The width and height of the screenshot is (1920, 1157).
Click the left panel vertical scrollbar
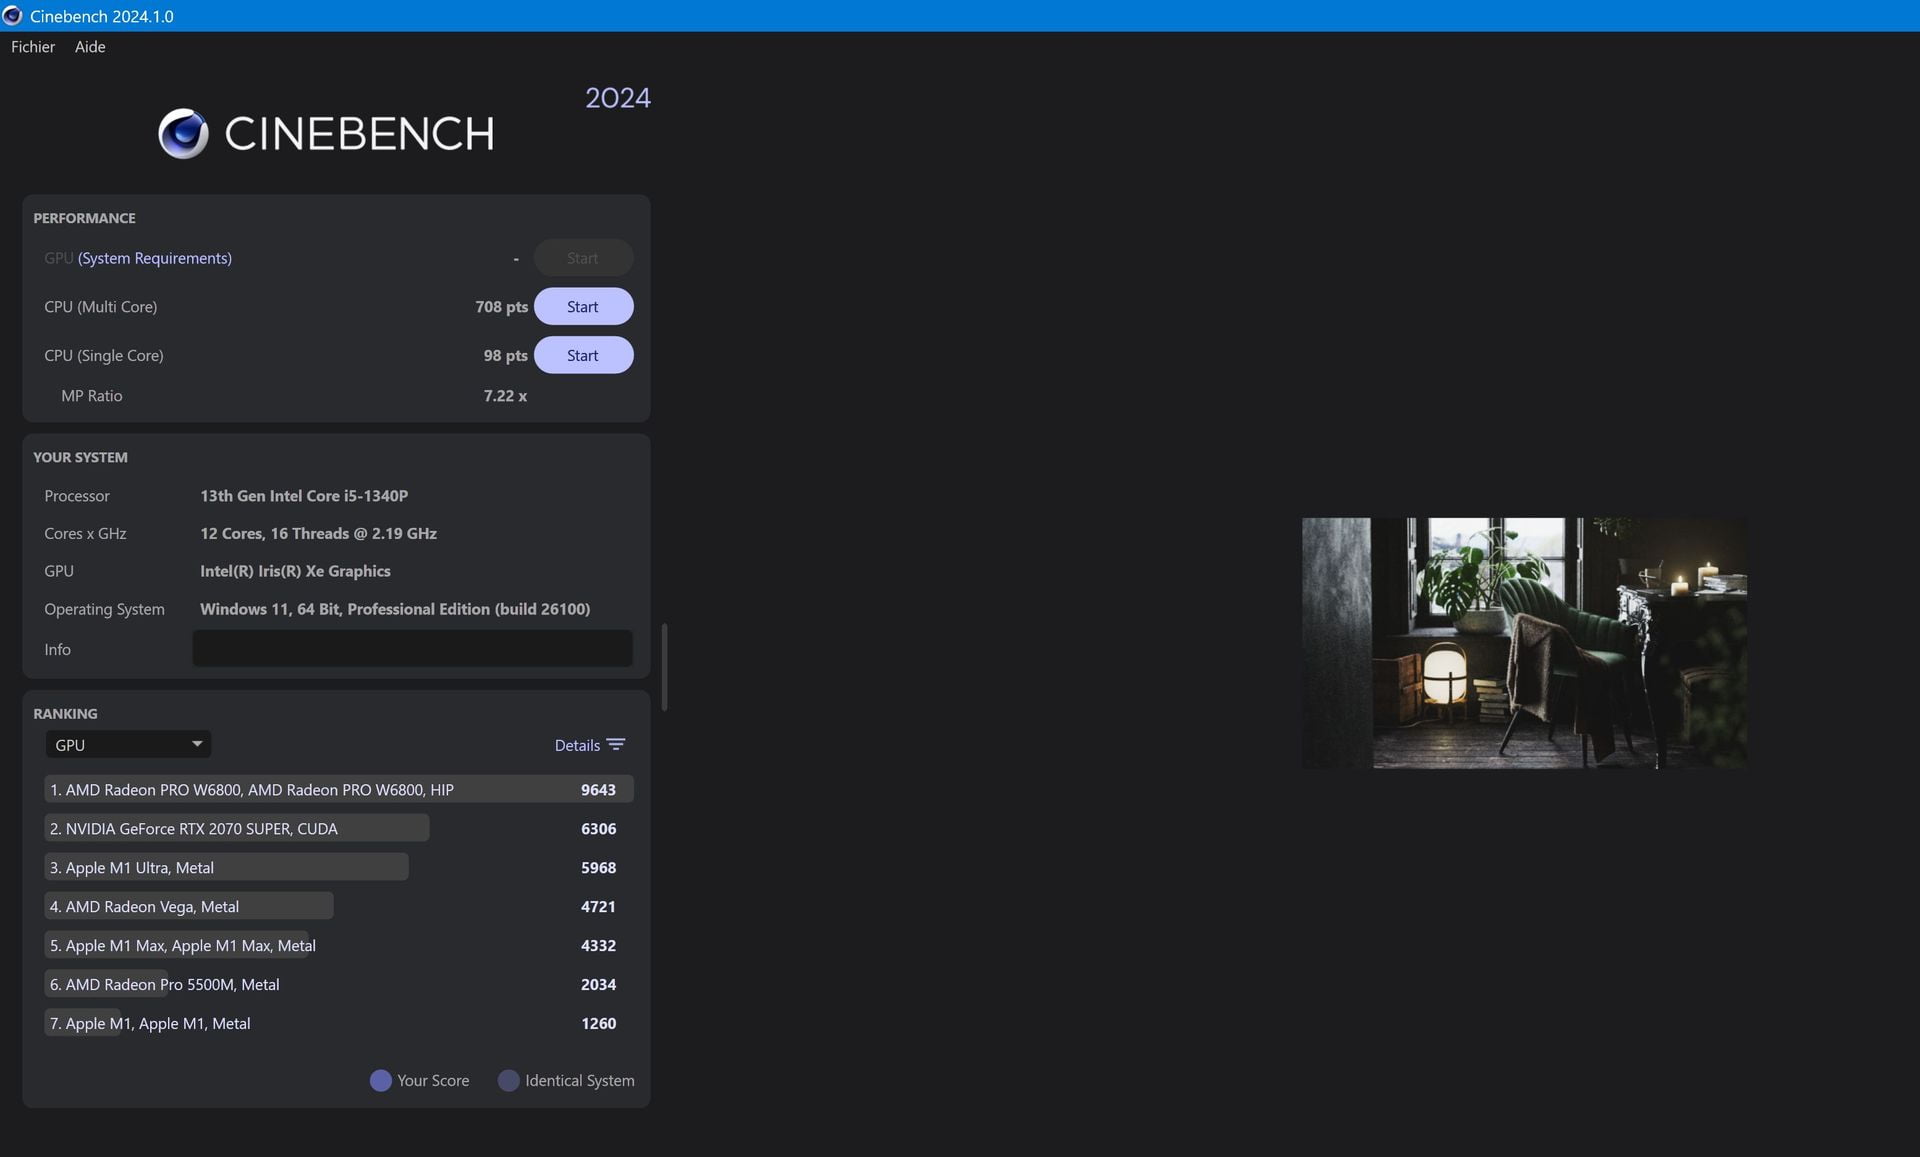664,667
